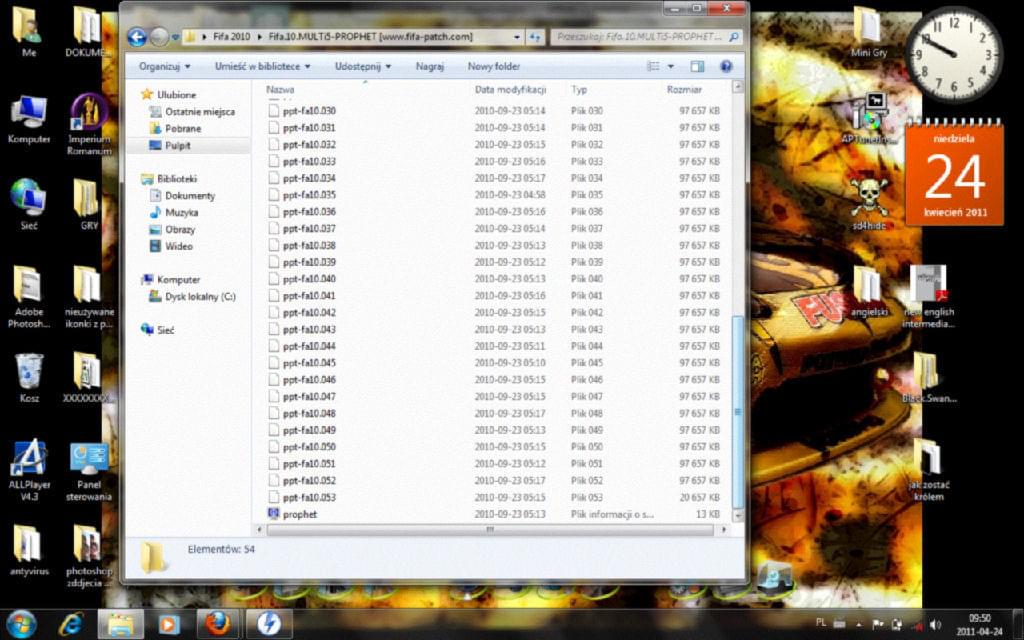
Task: Create a folder with Nowy folder
Action: point(494,66)
